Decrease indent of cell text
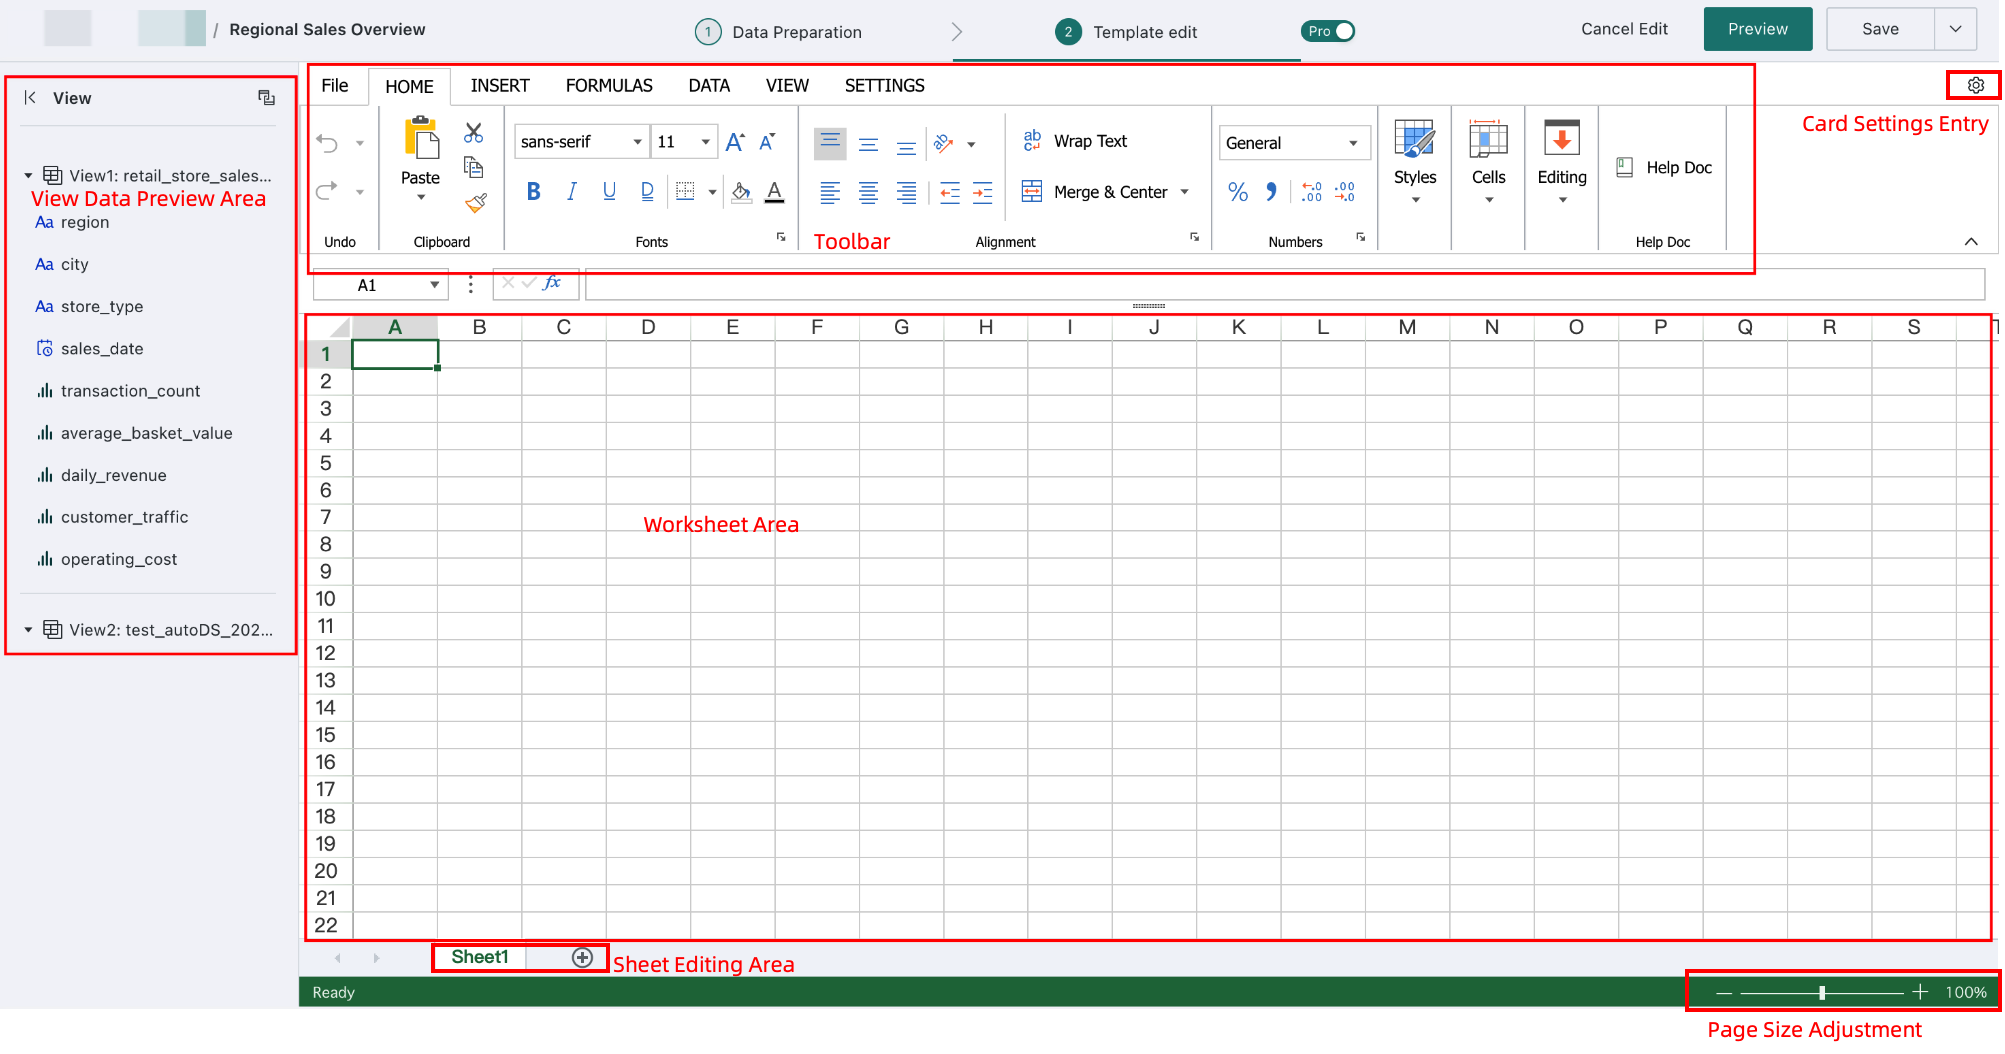This screenshot has height=1054, width=2005. click(950, 192)
